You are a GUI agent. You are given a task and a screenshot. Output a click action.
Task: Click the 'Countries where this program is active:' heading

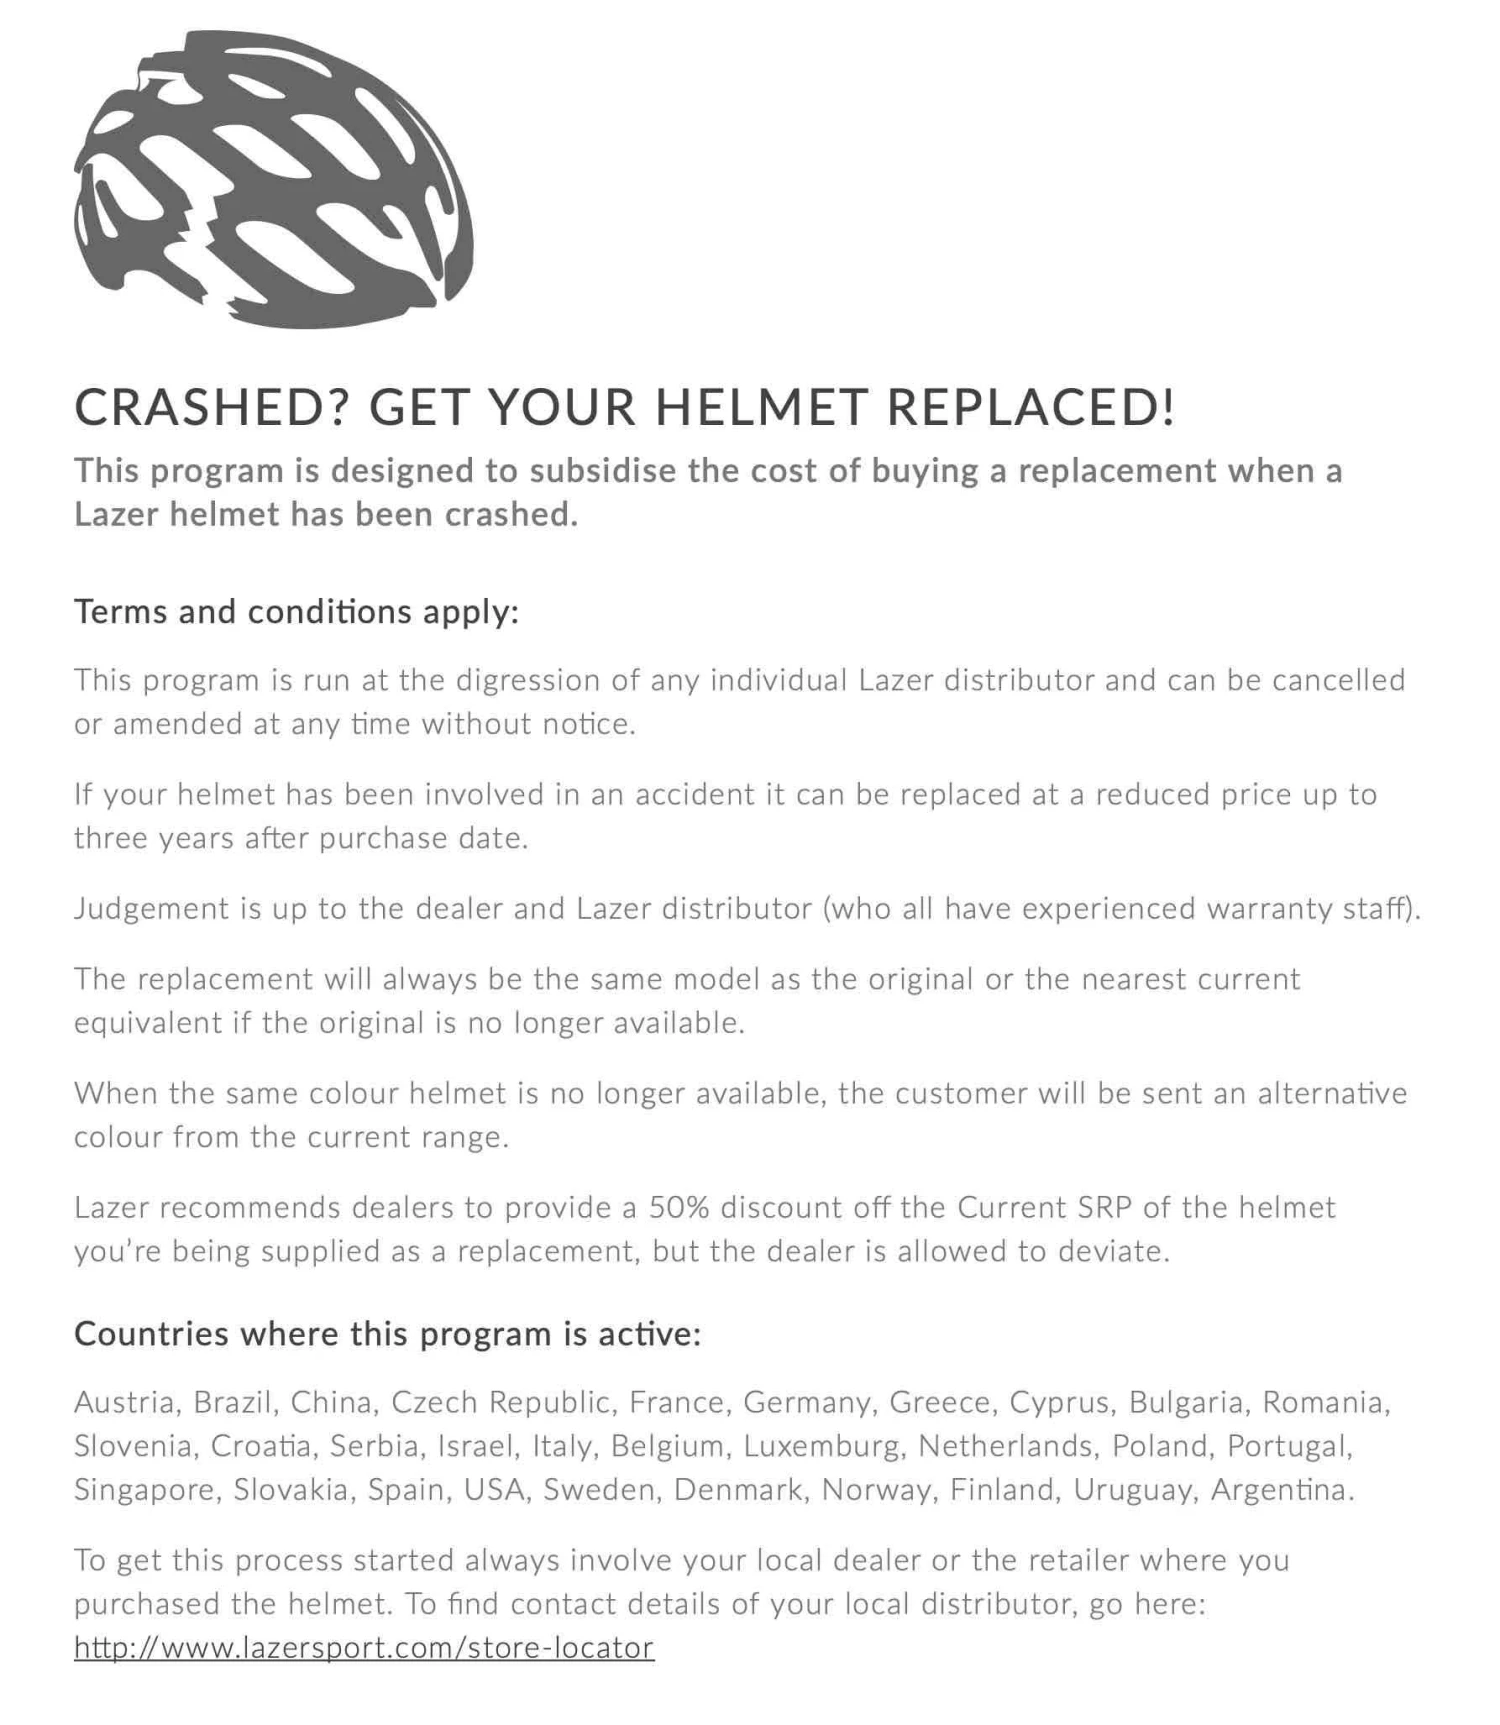(x=388, y=1334)
